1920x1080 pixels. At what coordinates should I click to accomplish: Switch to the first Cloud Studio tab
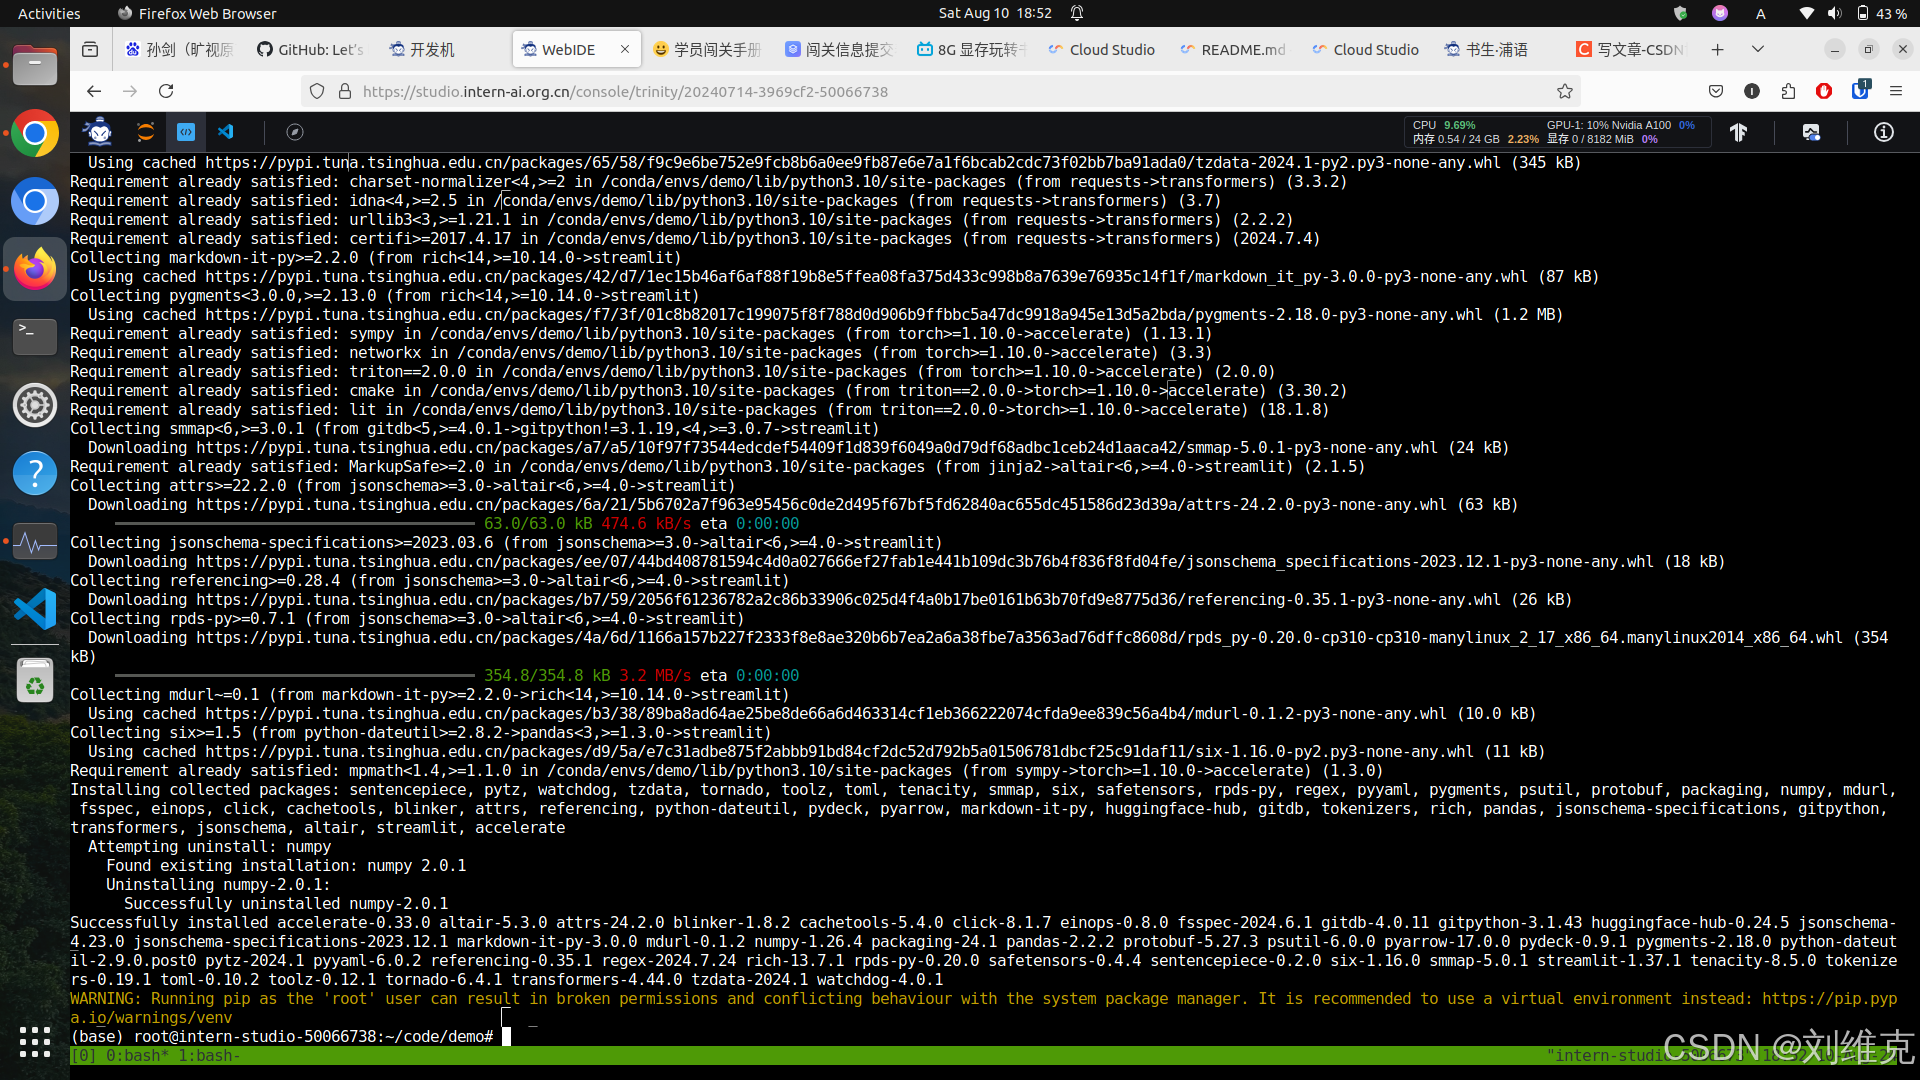pyautogui.click(x=1102, y=49)
